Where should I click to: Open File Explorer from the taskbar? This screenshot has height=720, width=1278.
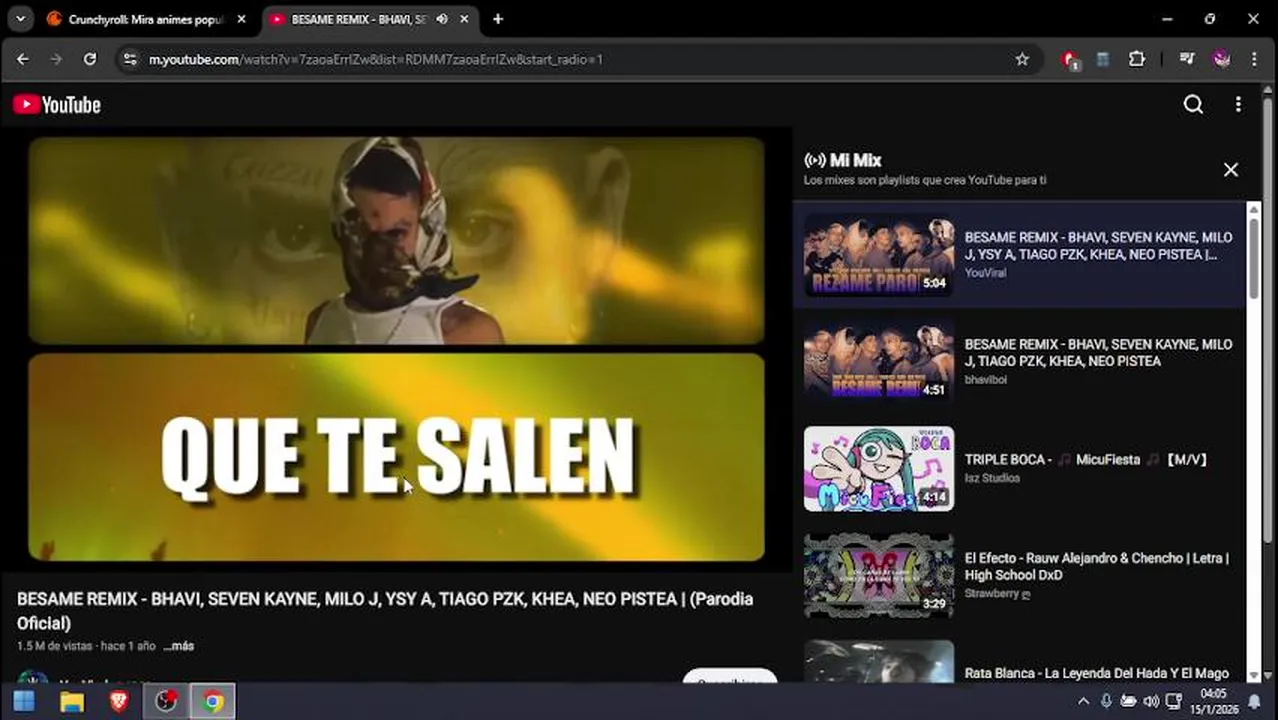(72, 701)
